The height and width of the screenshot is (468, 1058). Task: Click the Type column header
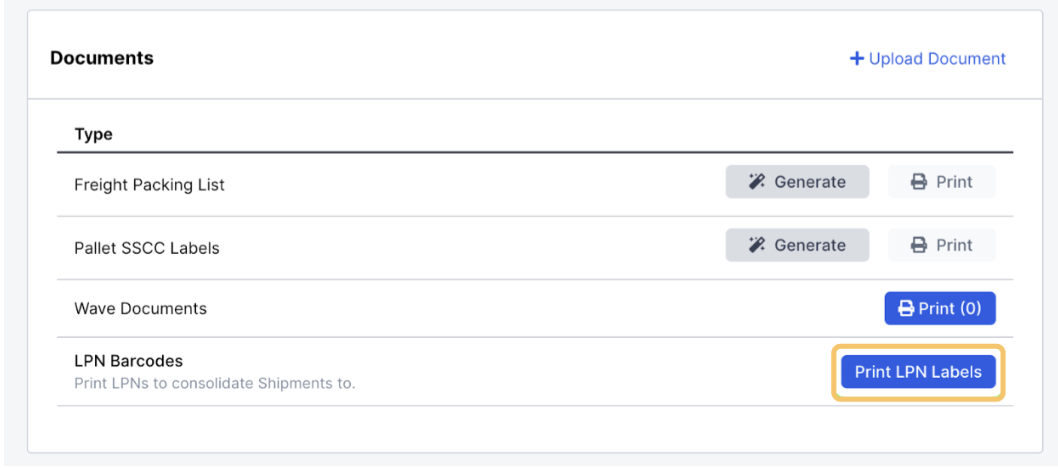pyautogui.click(x=93, y=134)
